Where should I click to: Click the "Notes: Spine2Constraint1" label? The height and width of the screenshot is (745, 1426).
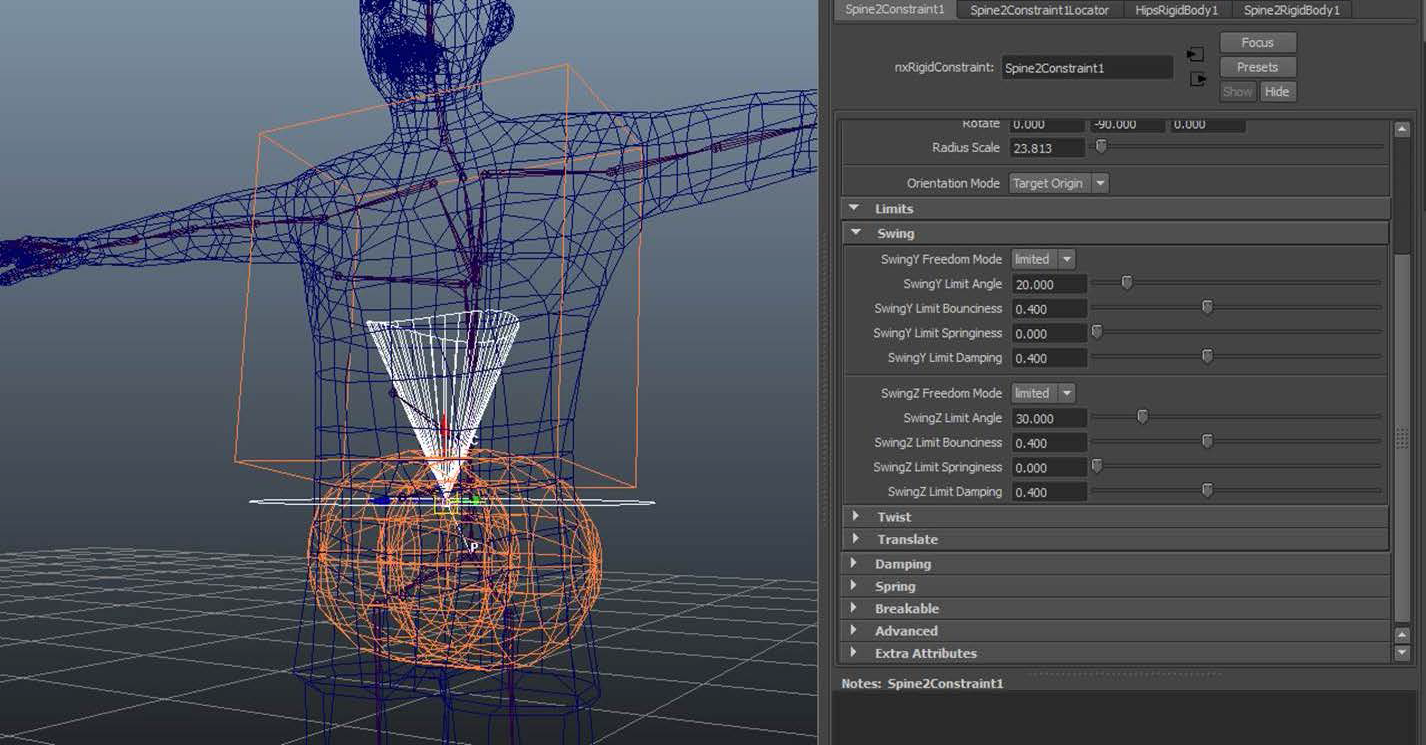coord(922,683)
